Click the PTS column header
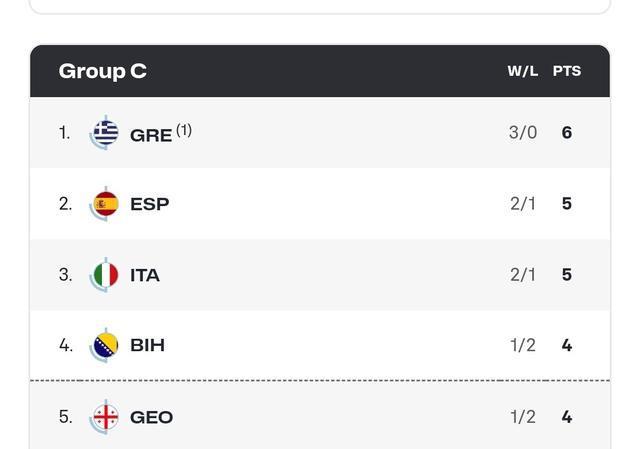 (567, 71)
